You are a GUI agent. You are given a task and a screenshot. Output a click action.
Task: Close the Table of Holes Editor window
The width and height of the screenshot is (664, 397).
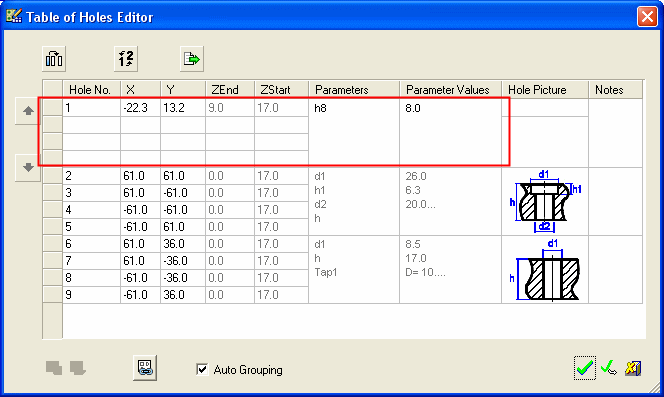647,17
